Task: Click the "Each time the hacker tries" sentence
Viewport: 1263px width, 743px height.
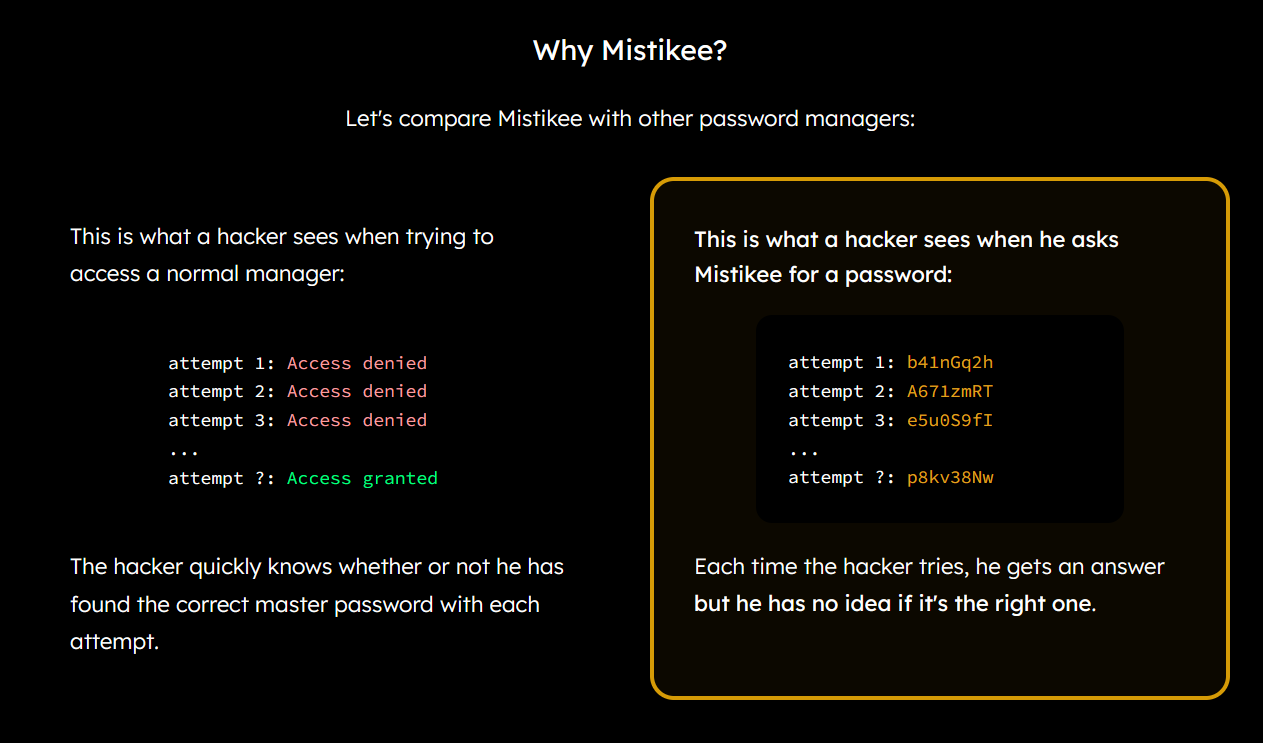Action: click(x=929, y=567)
